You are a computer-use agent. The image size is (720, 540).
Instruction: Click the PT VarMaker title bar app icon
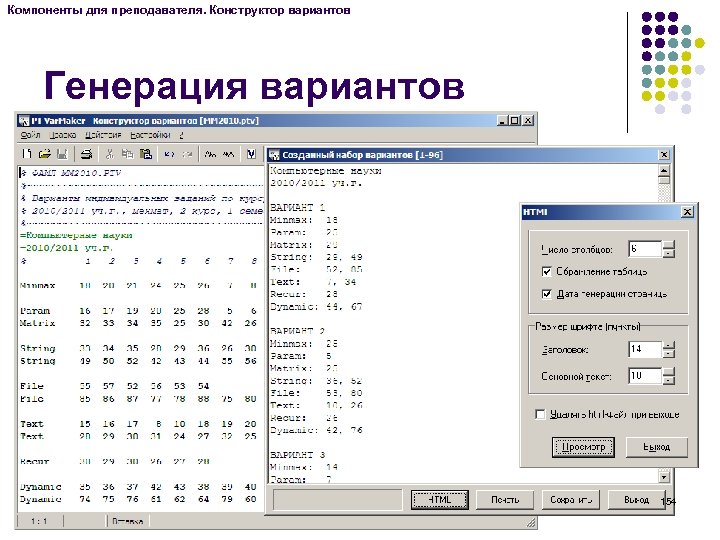click(24, 121)
